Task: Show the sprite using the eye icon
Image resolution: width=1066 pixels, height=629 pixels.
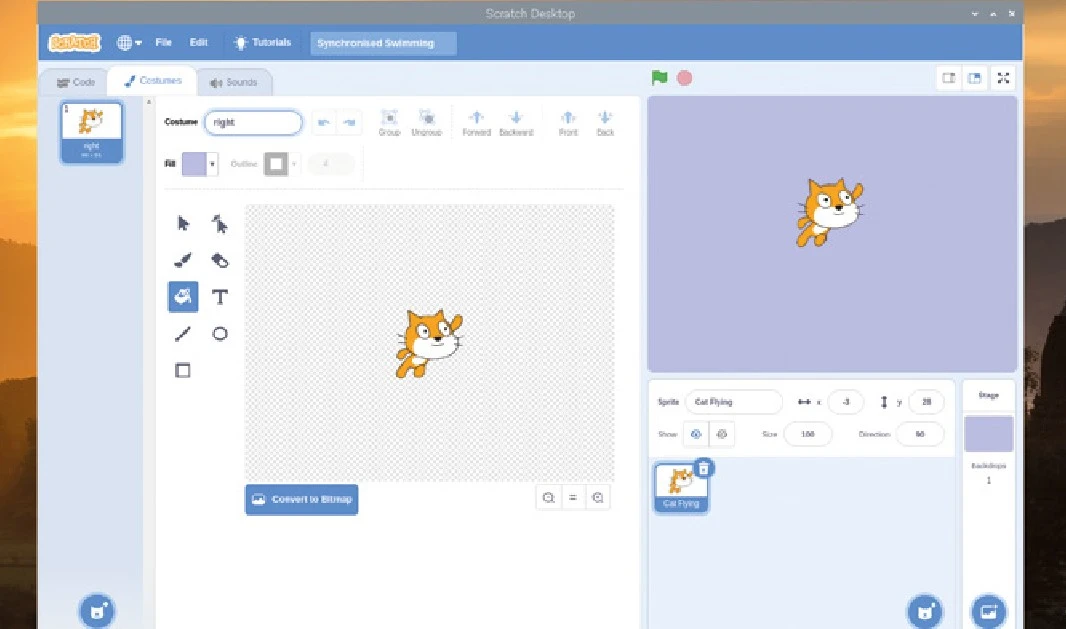Action: 697,434
